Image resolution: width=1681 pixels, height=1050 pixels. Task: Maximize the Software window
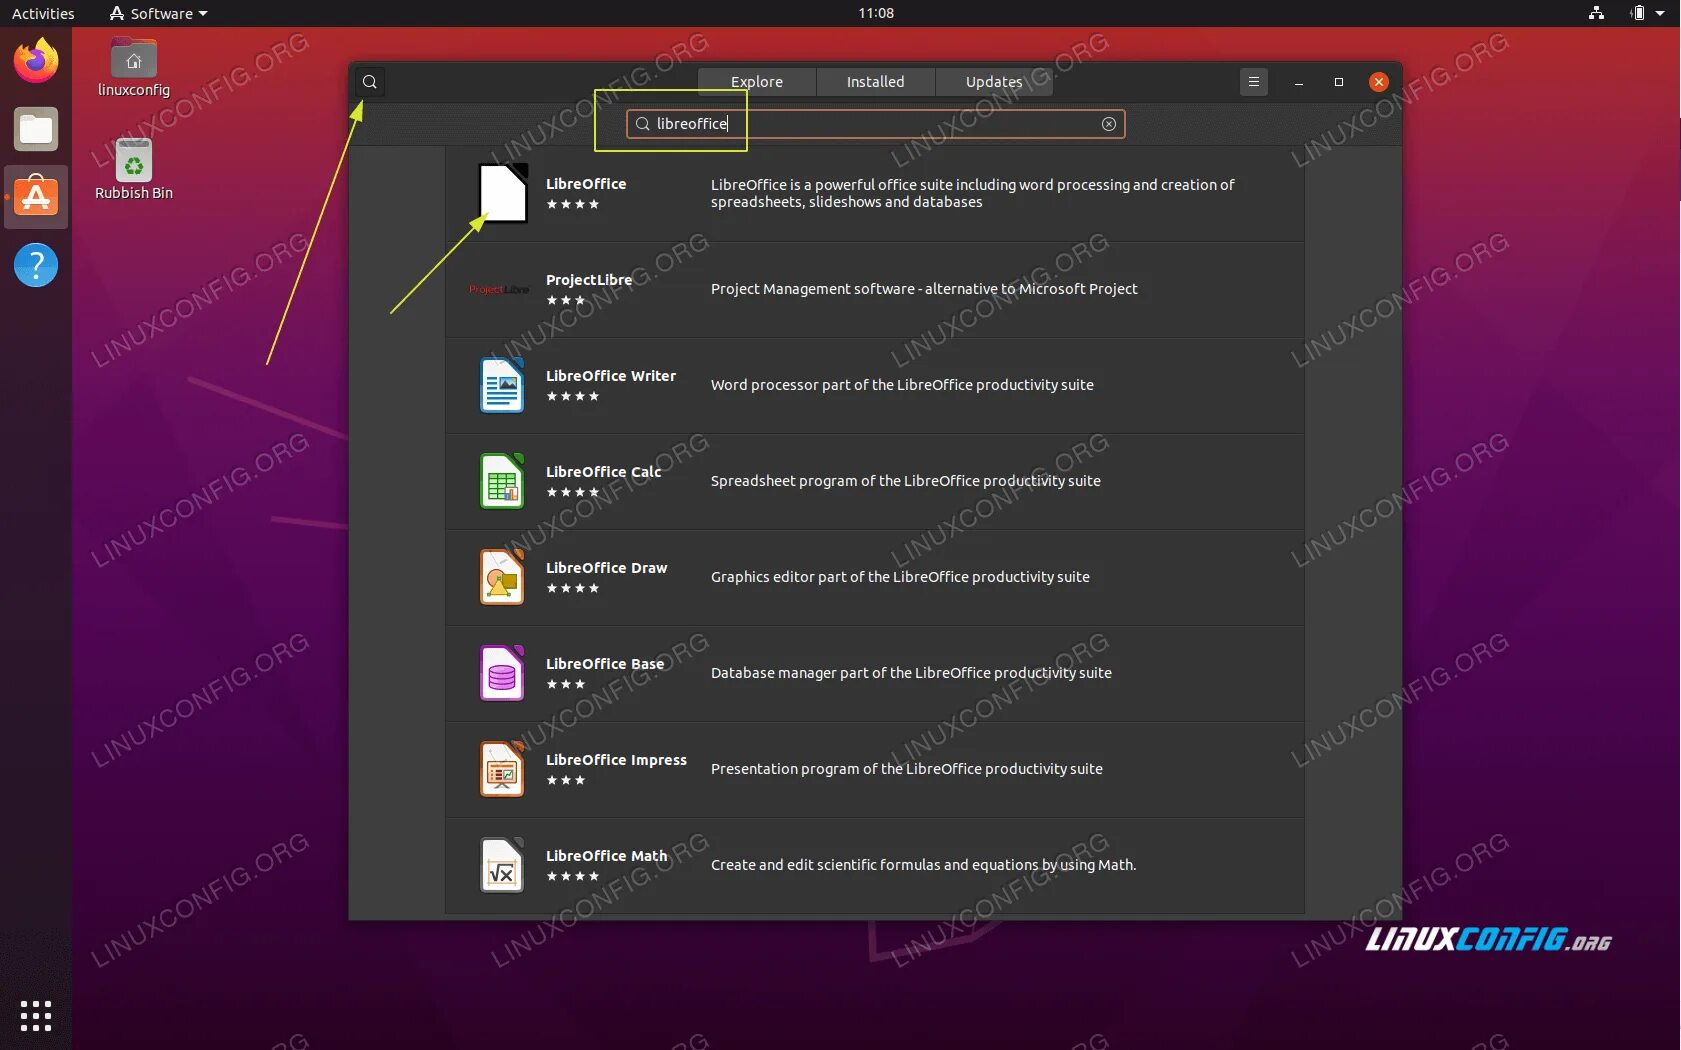pyautogui.click(x=1339, y=82)
